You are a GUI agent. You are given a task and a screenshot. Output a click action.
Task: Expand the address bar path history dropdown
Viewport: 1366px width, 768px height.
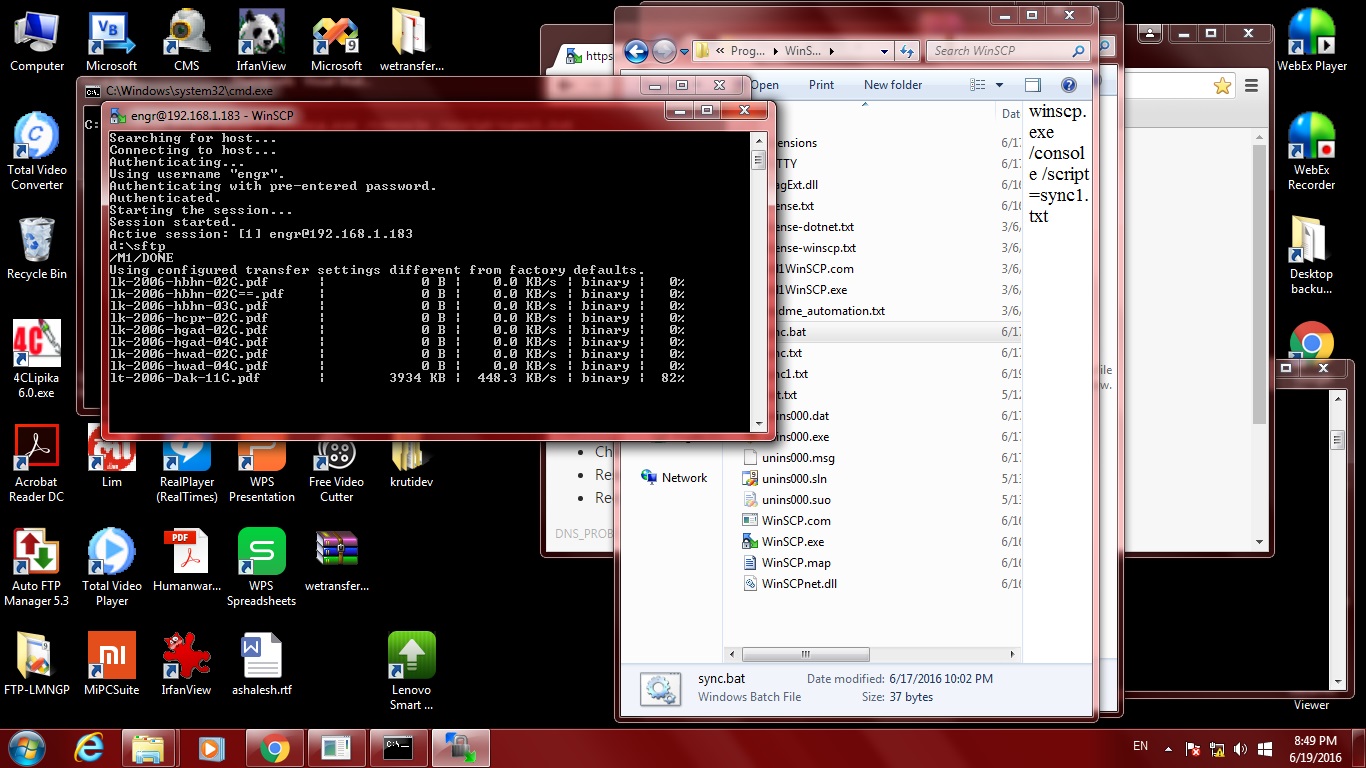pos(884,51)
